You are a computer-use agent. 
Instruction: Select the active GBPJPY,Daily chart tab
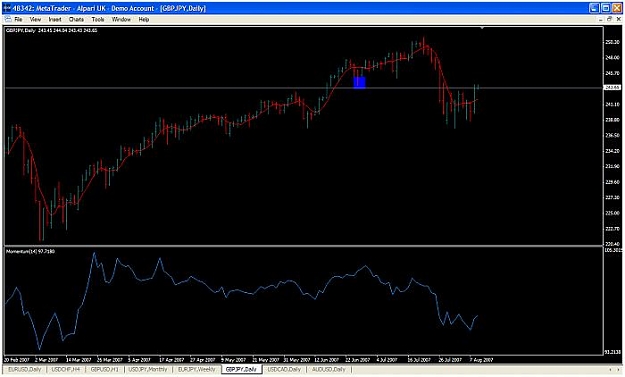click(x=241, y=369)
